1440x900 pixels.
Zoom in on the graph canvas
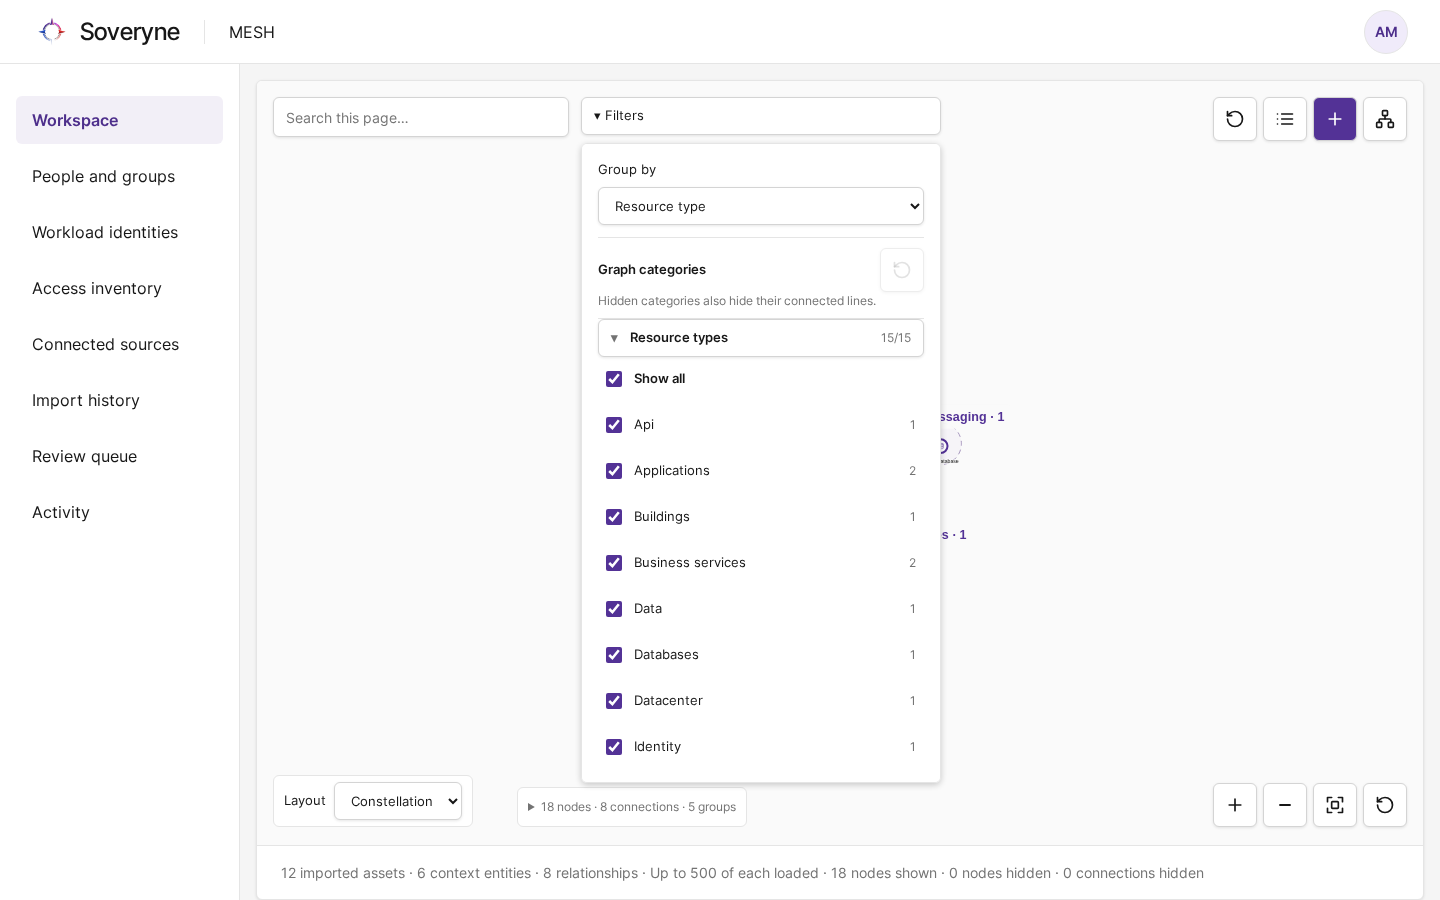tap(1235, 805)
